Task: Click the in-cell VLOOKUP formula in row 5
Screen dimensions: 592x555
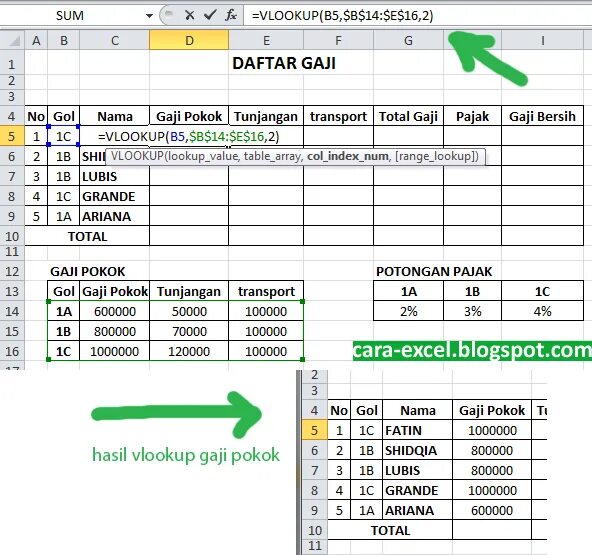Action: [x=188, y=136]
